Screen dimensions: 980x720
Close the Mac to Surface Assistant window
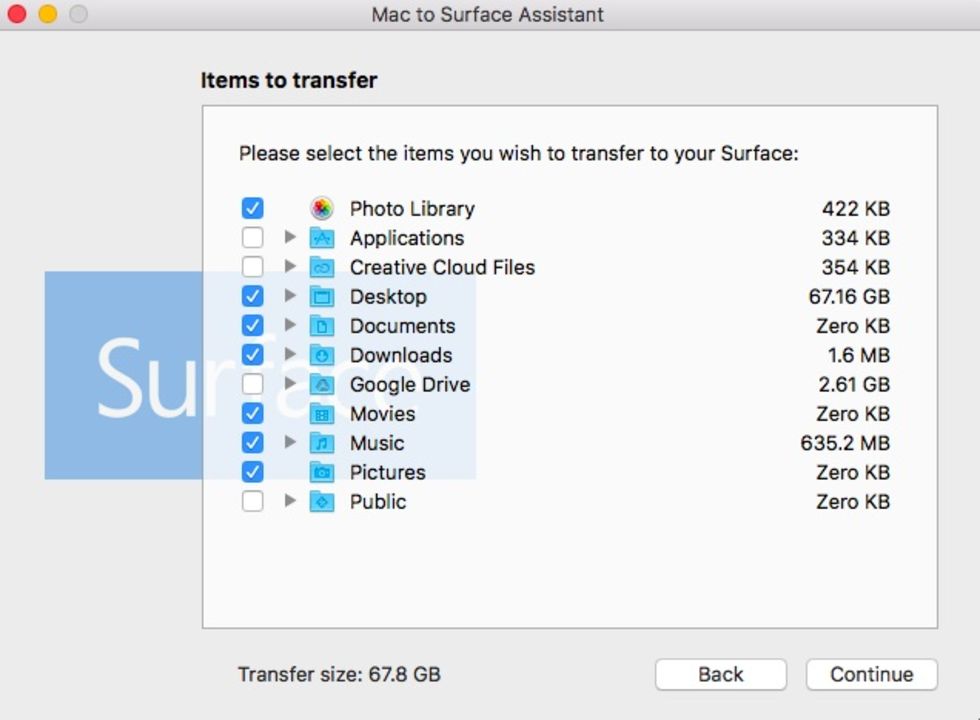pos(16,15)
